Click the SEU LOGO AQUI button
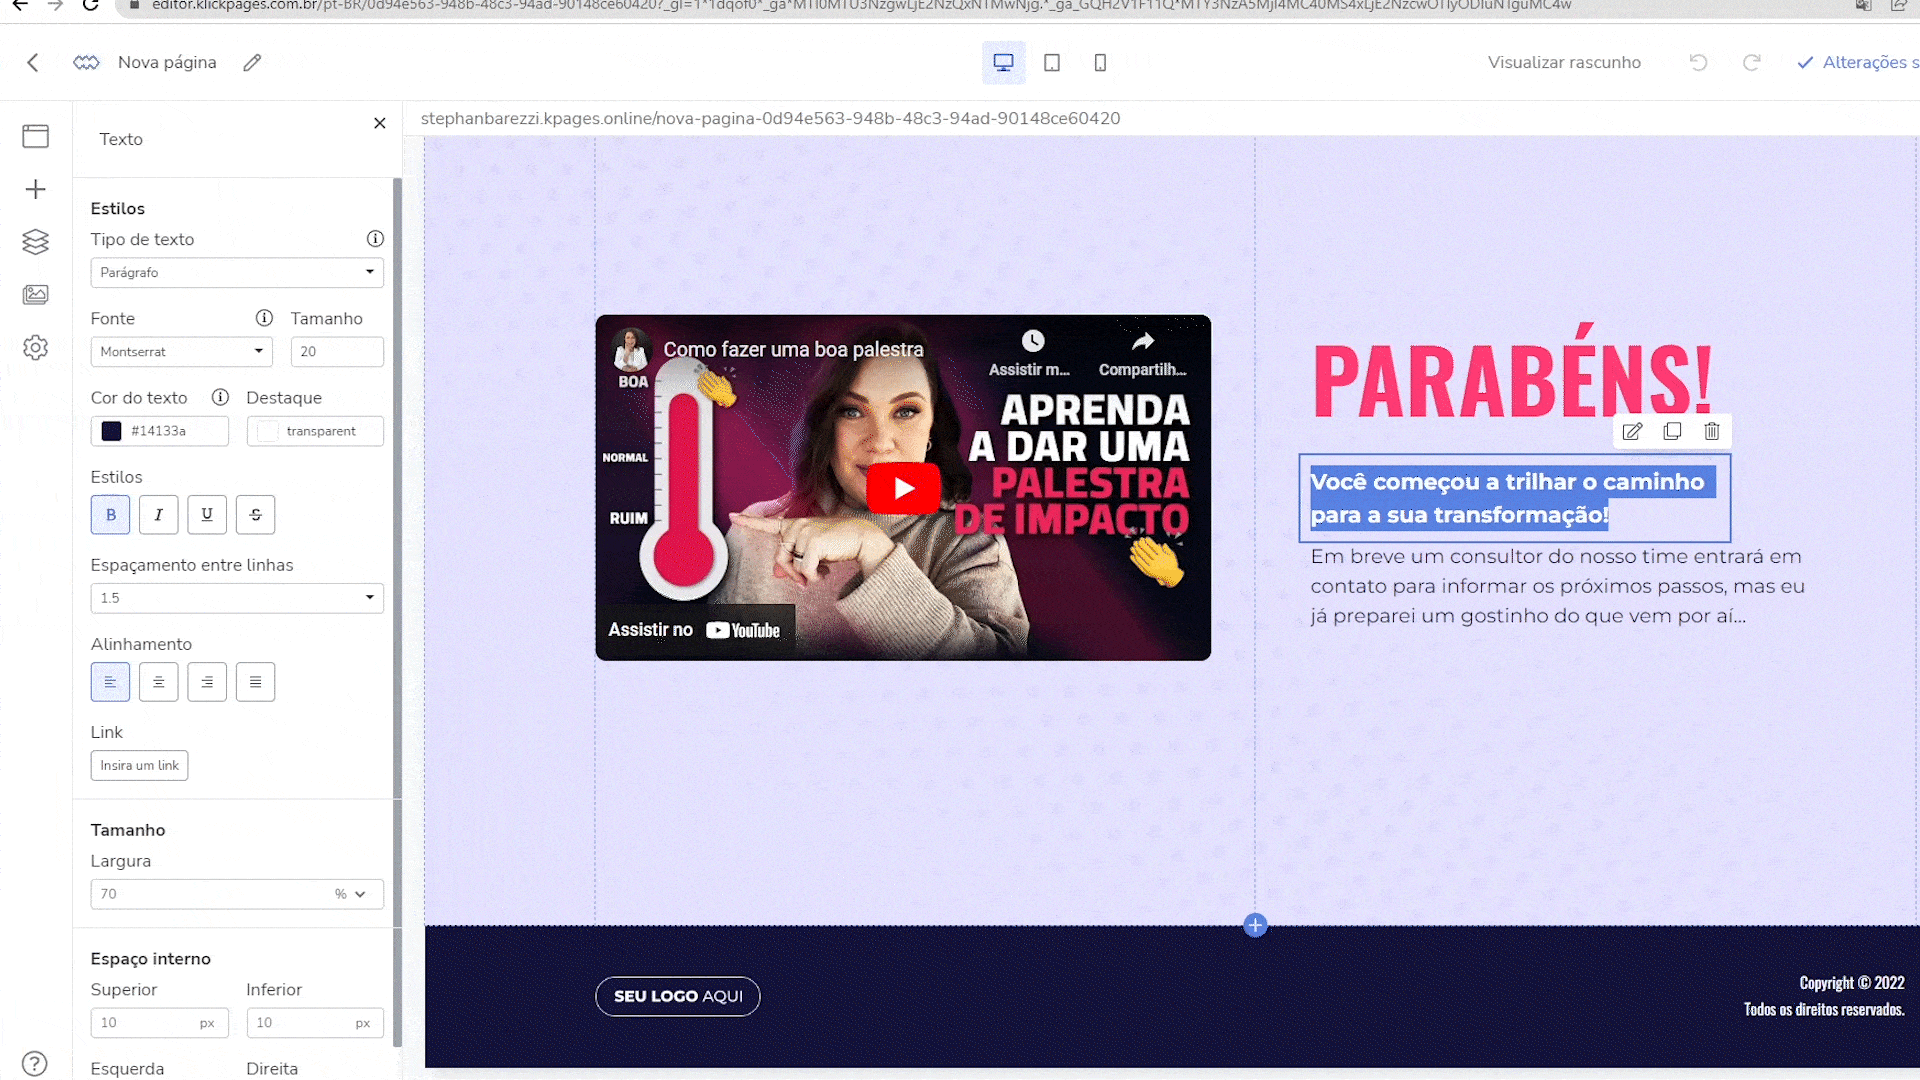The image size is (1920, 1080). click(x=678, y=996)
